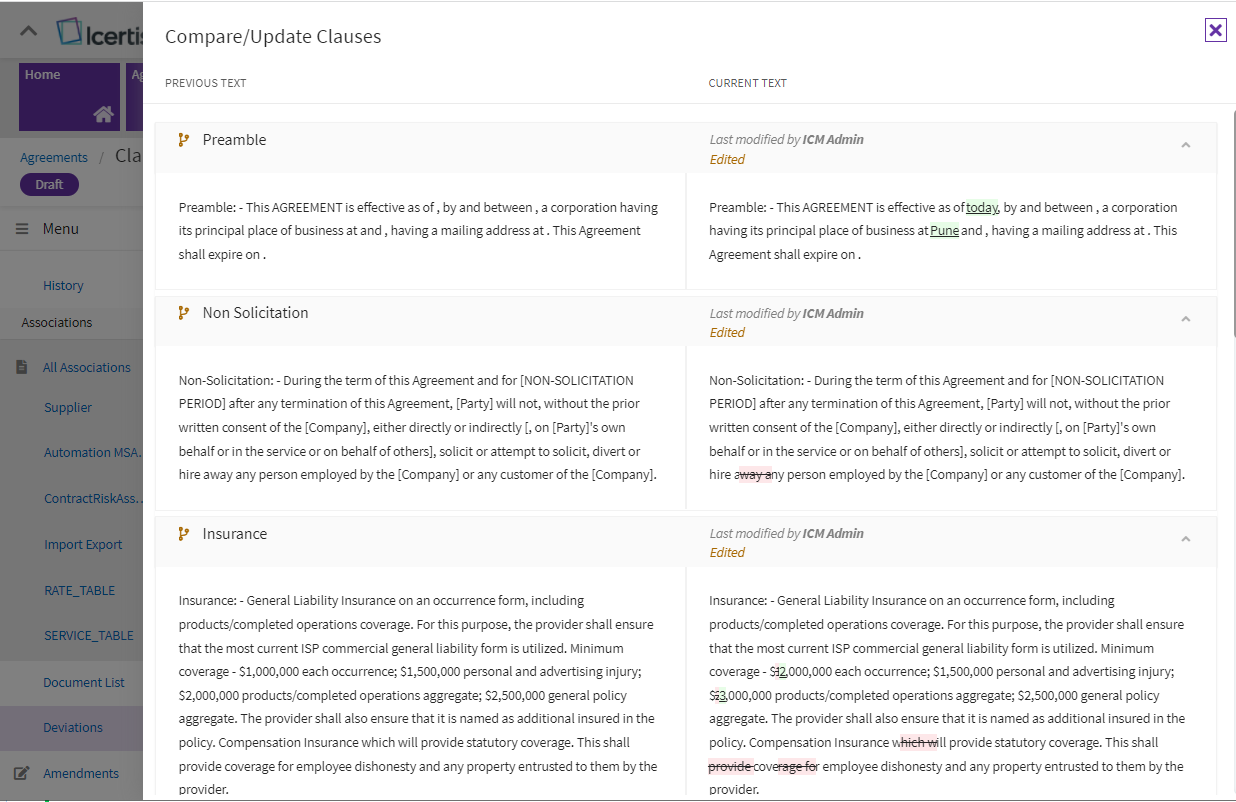1236x802 pixels.
Task: Click the Preamble clause branch icon
Action: [183, 140]
